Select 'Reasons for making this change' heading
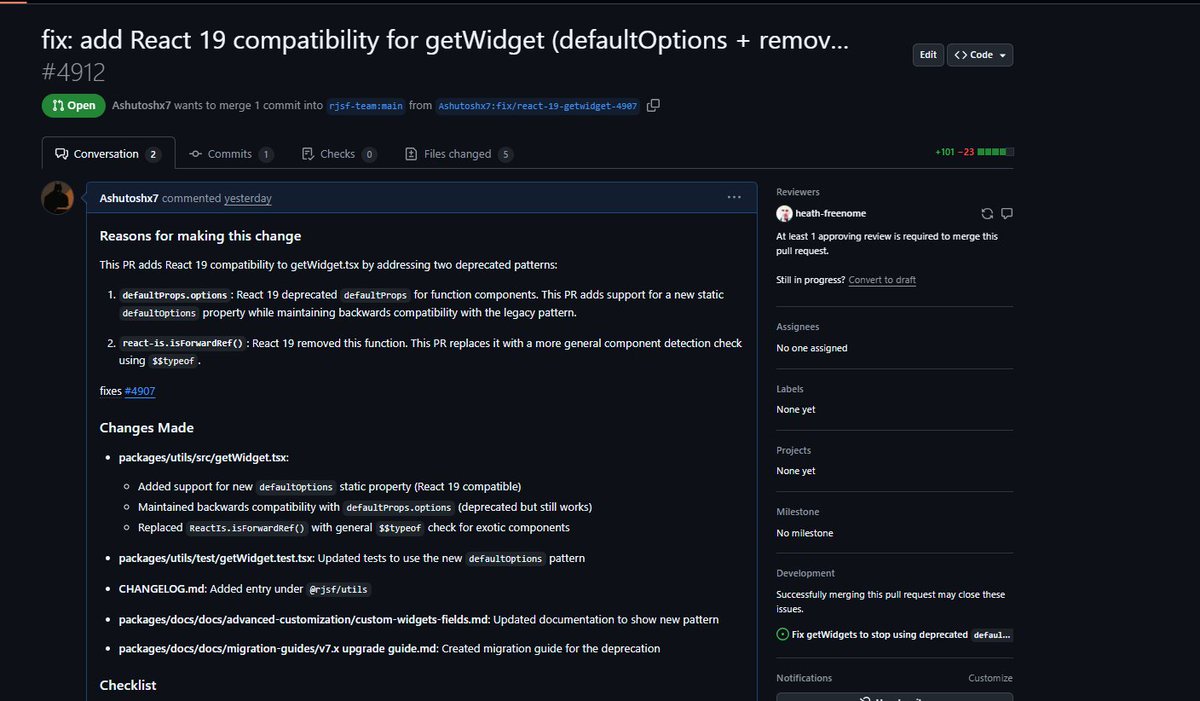The height and width of the screenshot is (701, 1200). 200,236
